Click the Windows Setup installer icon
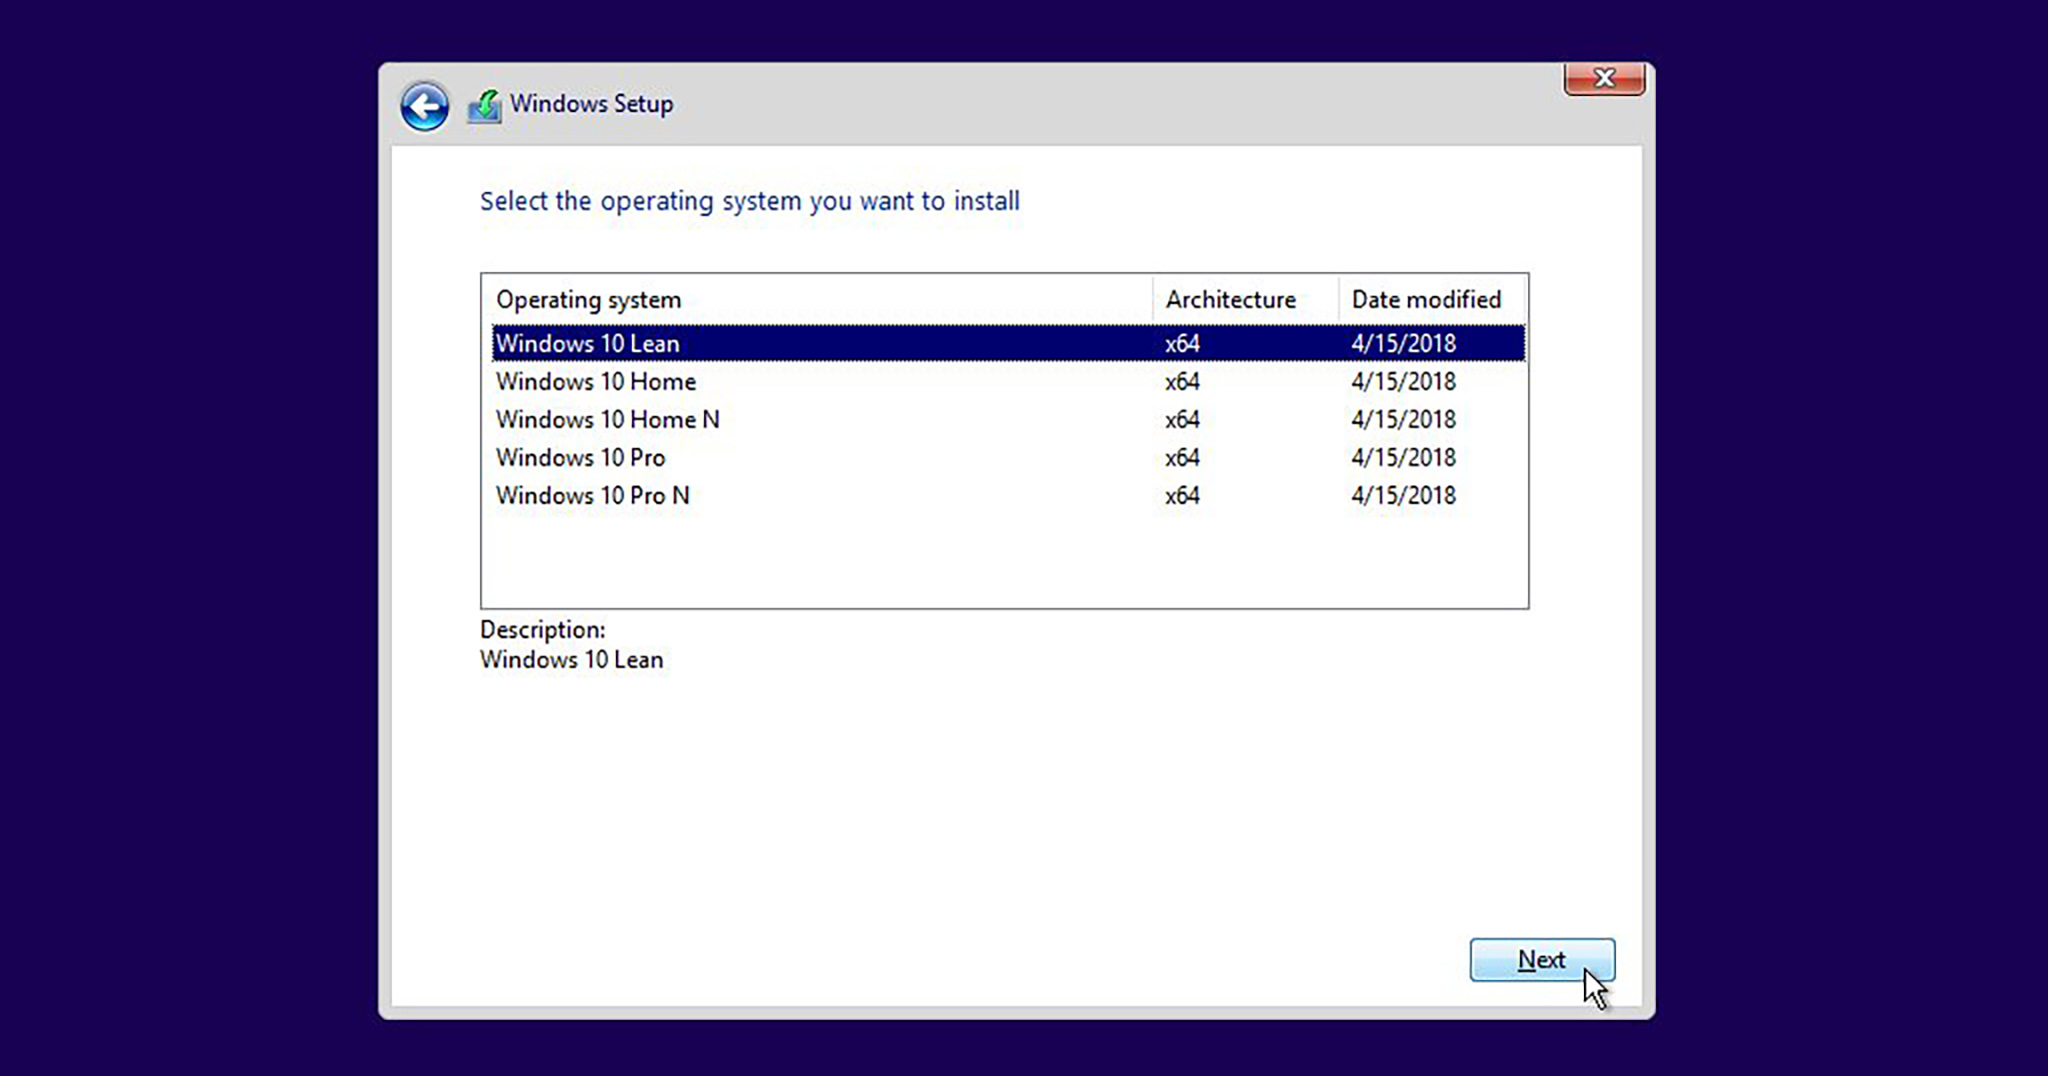Image resolution: width=2048 pixels, height=1076 pixels. [485, 105]
